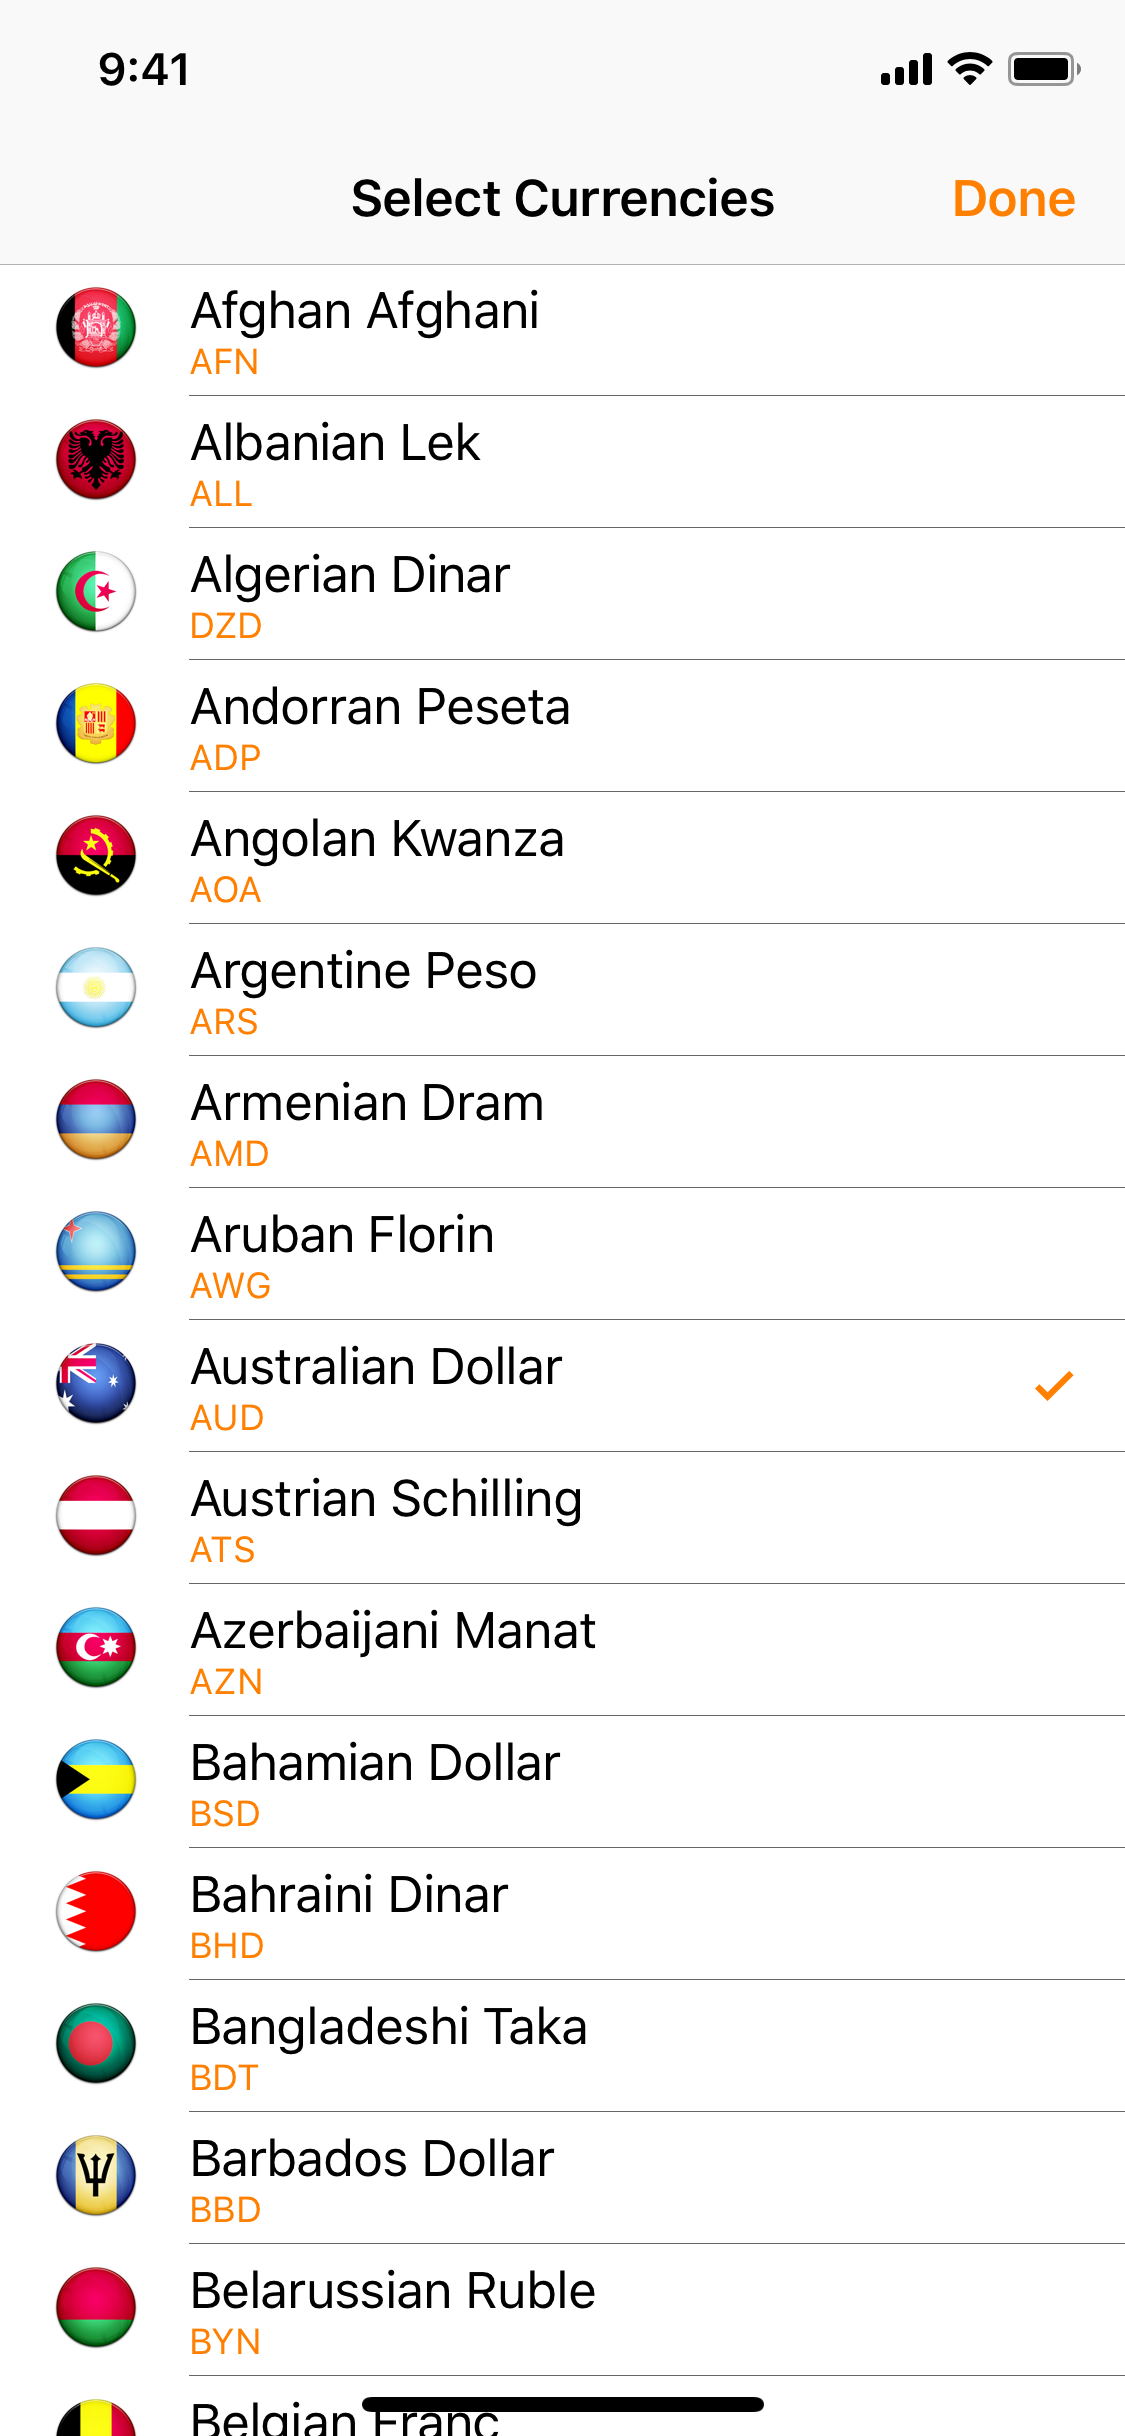Tap the Aruban flag icon
The height and width of the screenshot is (2436, 1125).
(96, 1252)
